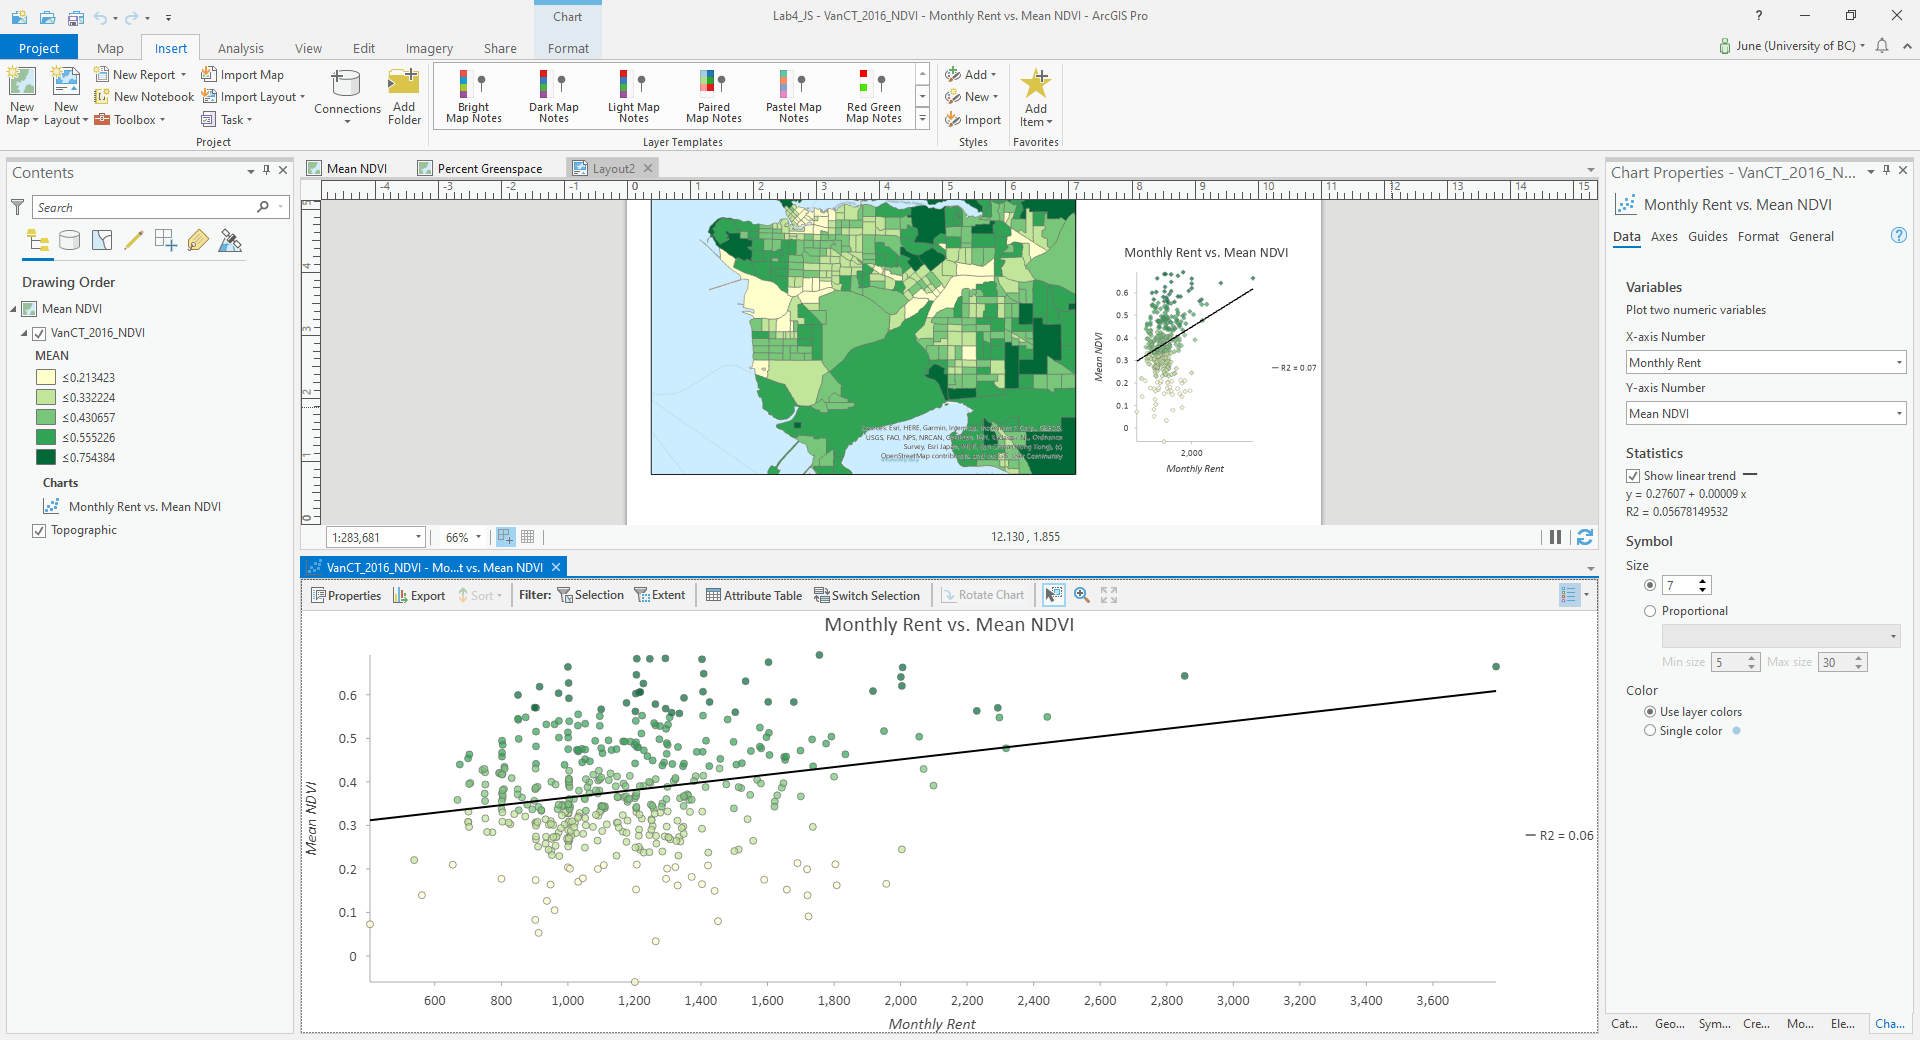
Task: Open the Guides tab in Chart Properties
Action: [x=1708, y=237]
